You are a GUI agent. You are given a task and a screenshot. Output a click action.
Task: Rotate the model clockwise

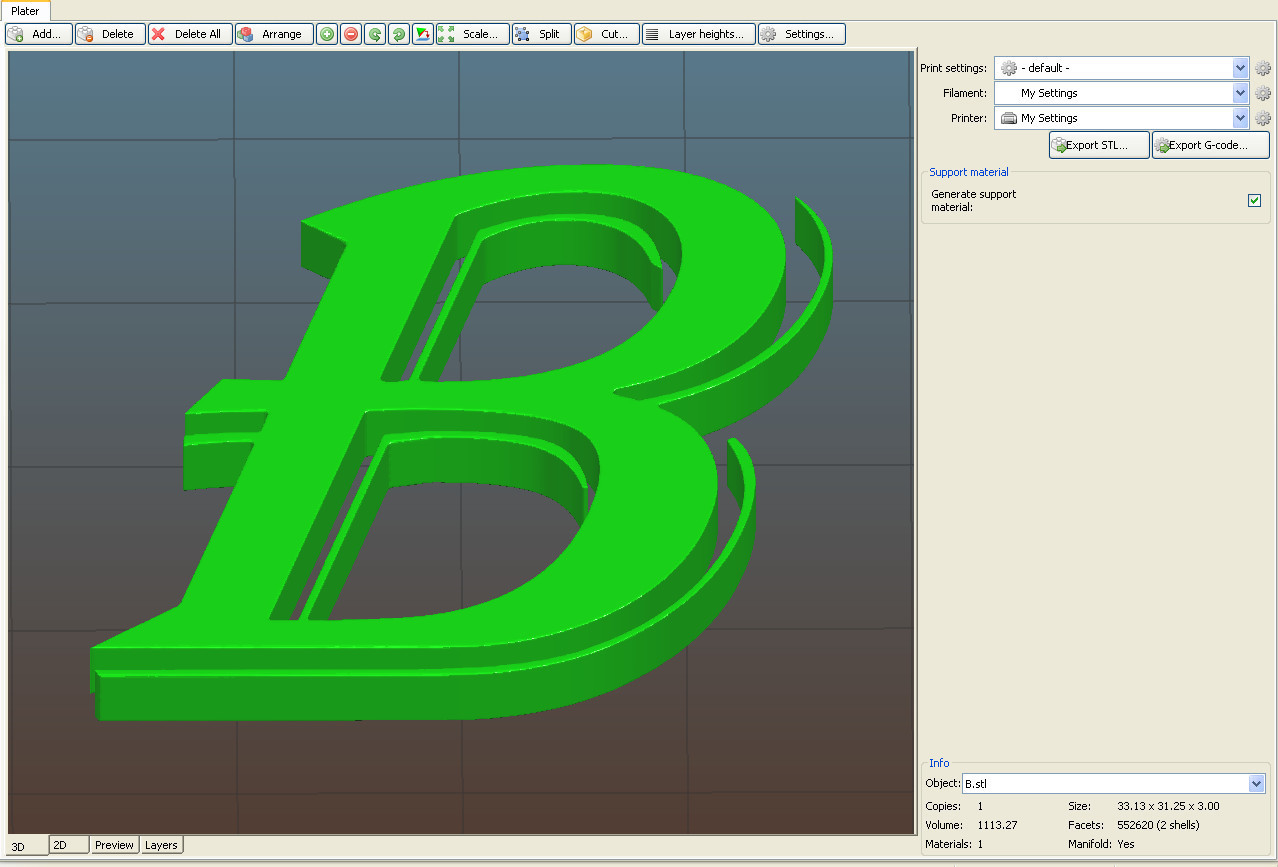tap(398, 33)
